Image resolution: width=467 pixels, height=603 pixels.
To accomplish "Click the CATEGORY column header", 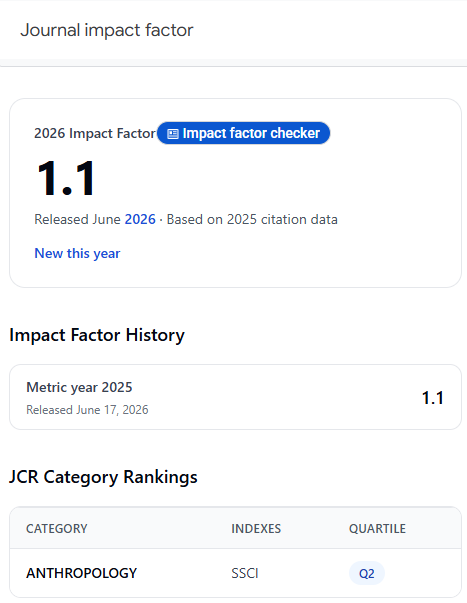I will 57,528.
